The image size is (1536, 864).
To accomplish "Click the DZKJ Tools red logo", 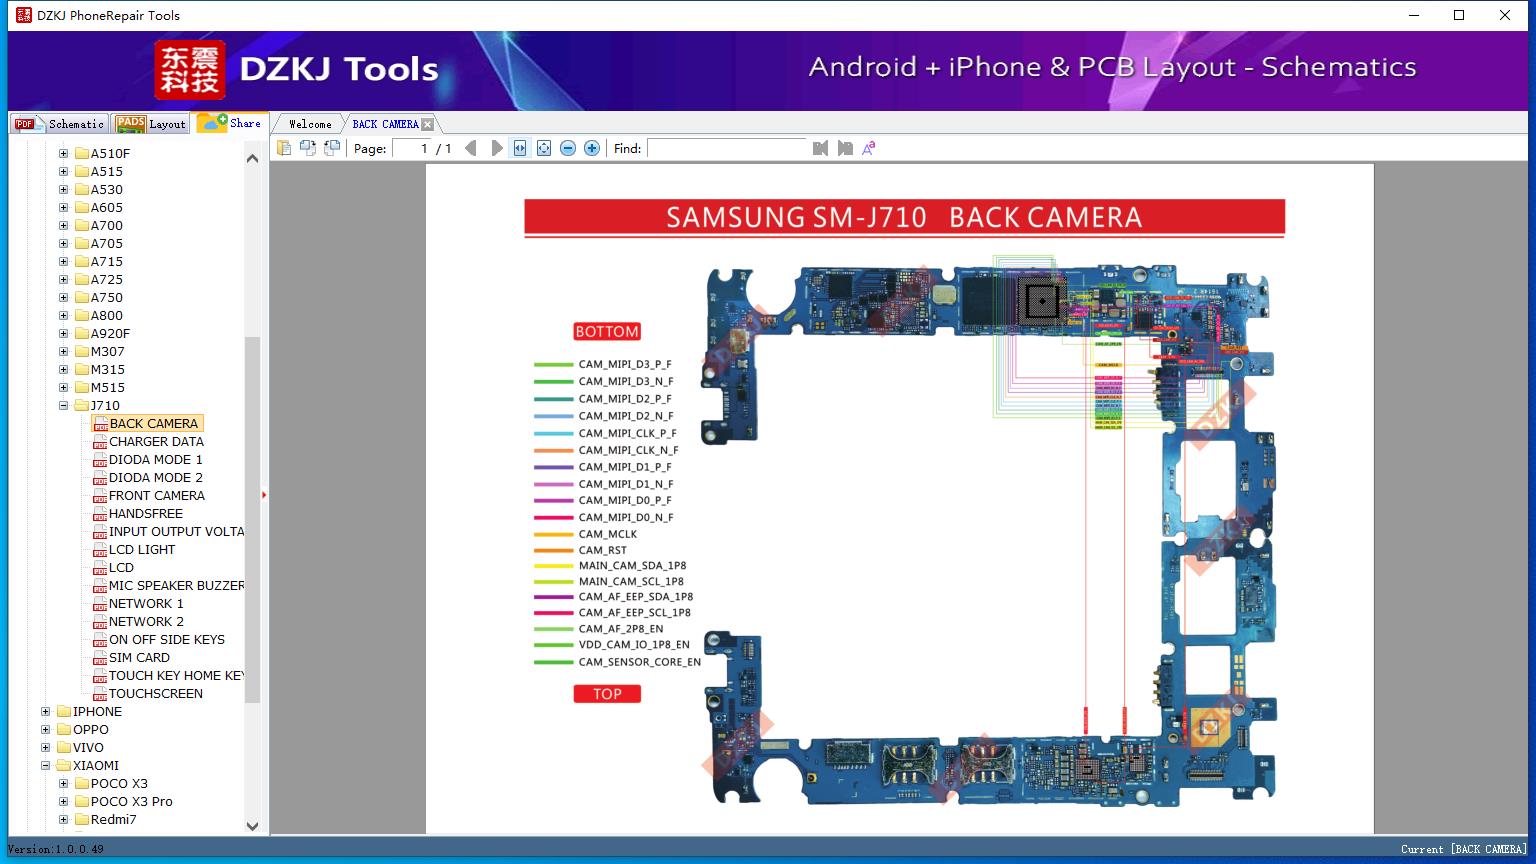I will click(x=190, y=70).
